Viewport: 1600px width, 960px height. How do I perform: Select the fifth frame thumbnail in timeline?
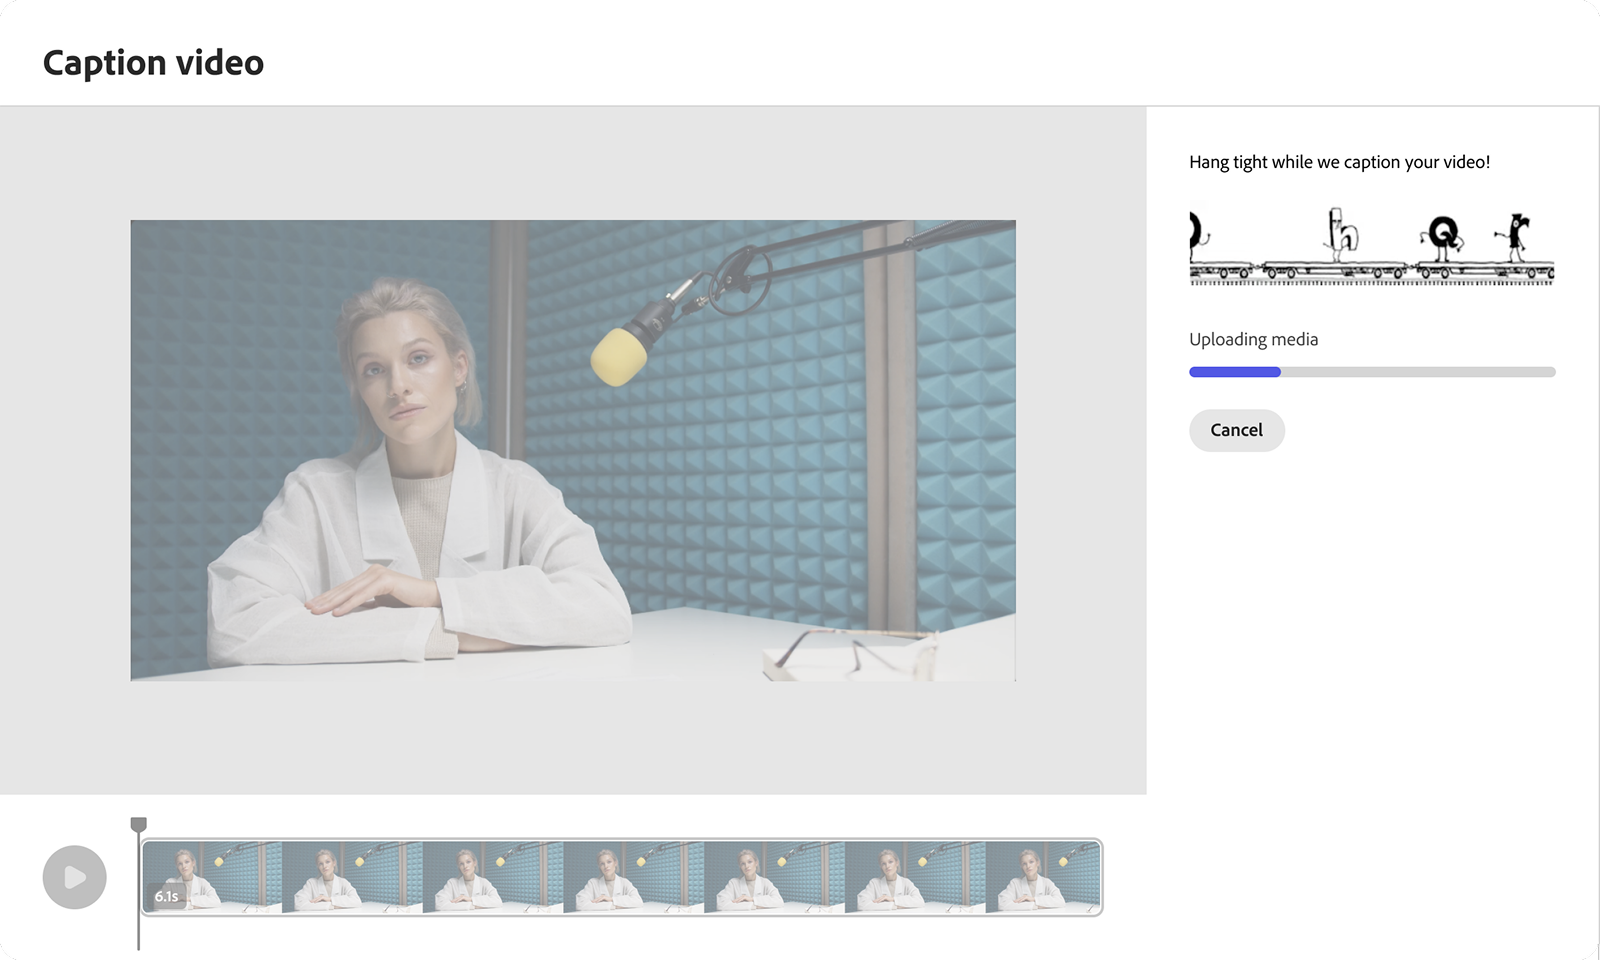[x=774, y=877]
